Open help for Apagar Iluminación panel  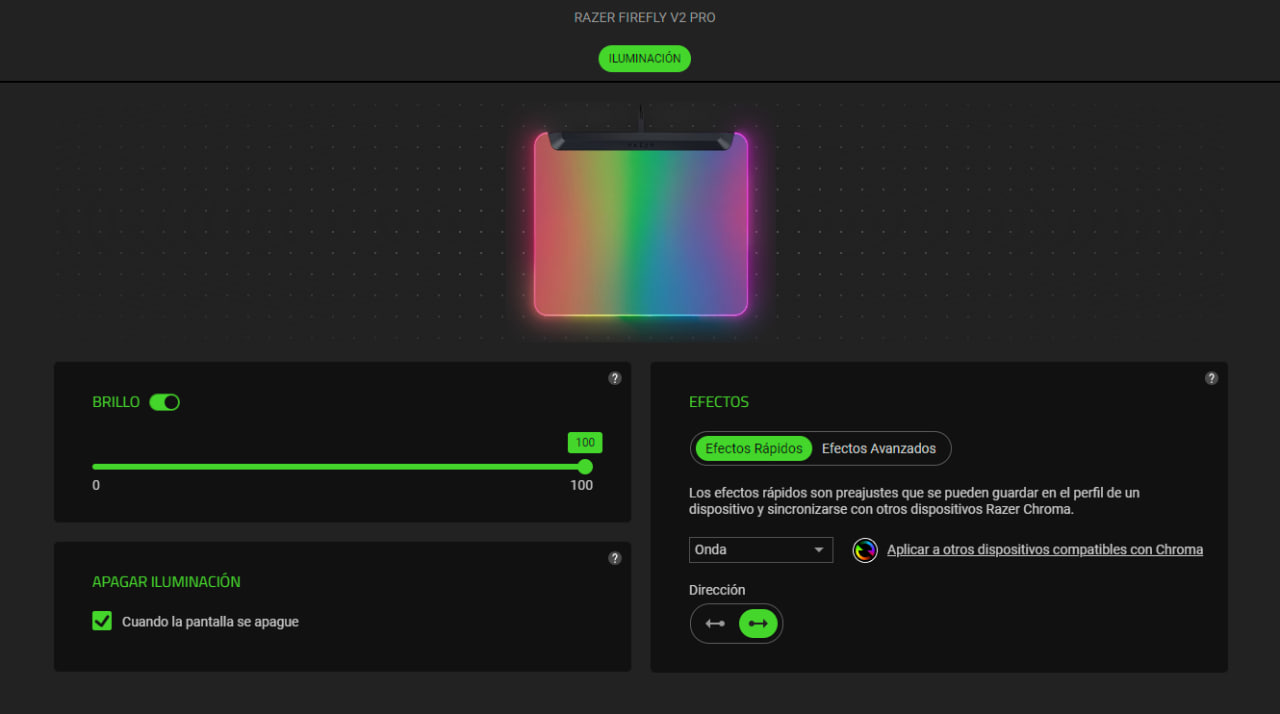[615, 558]
